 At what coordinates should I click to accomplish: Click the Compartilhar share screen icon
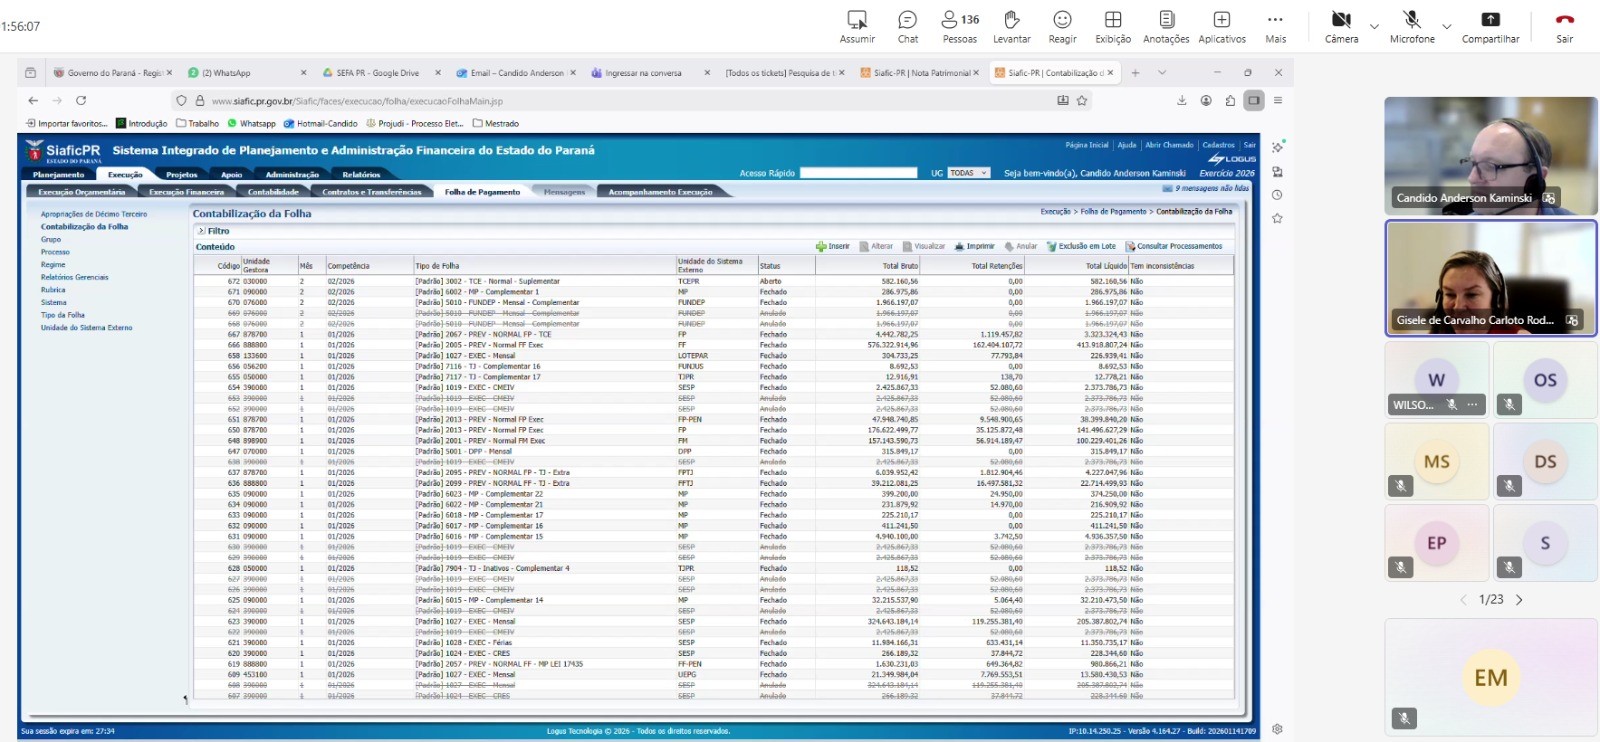pos(1490,27)
